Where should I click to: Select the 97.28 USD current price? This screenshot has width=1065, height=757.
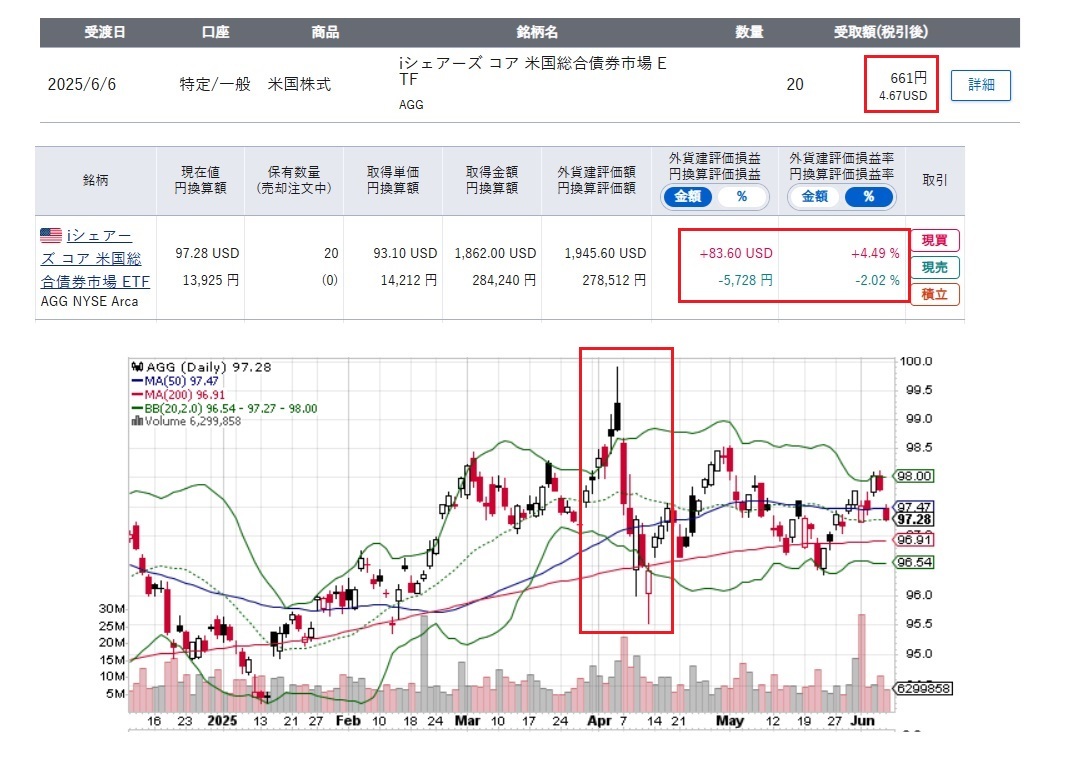[207, 253]
